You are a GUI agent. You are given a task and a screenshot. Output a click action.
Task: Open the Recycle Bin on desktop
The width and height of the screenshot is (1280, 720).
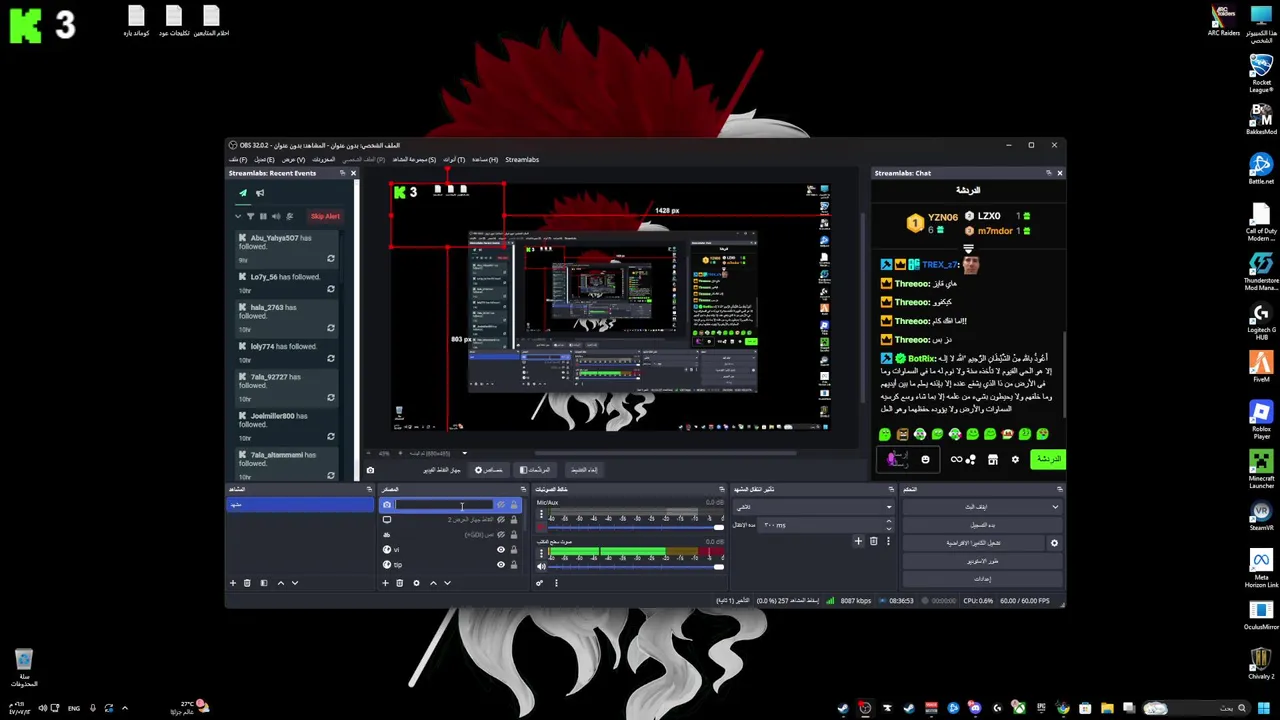24,667
